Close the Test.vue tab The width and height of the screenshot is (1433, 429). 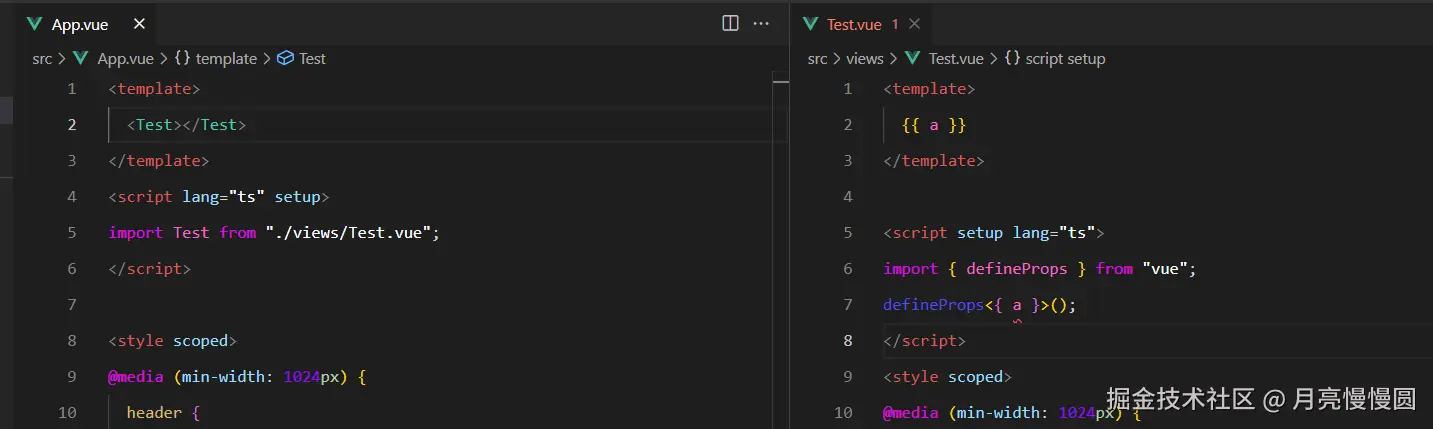click(914, 24)
